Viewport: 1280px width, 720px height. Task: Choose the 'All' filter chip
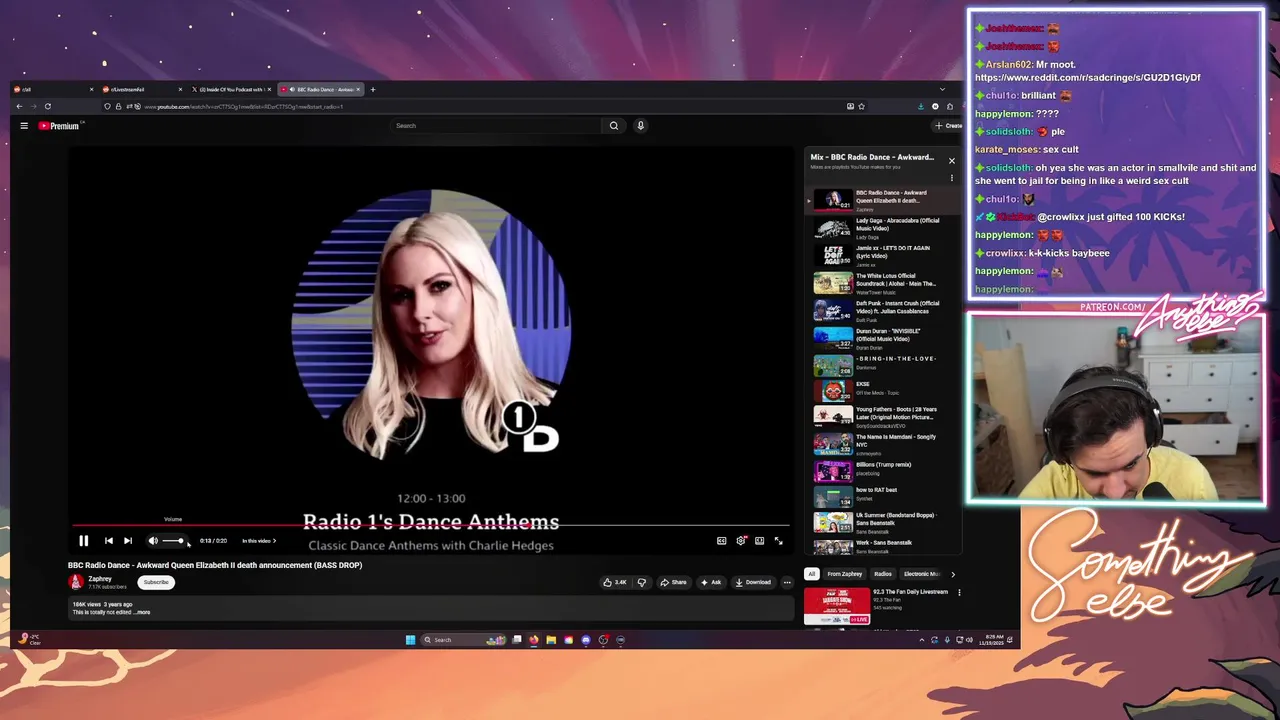pos(812,574)
